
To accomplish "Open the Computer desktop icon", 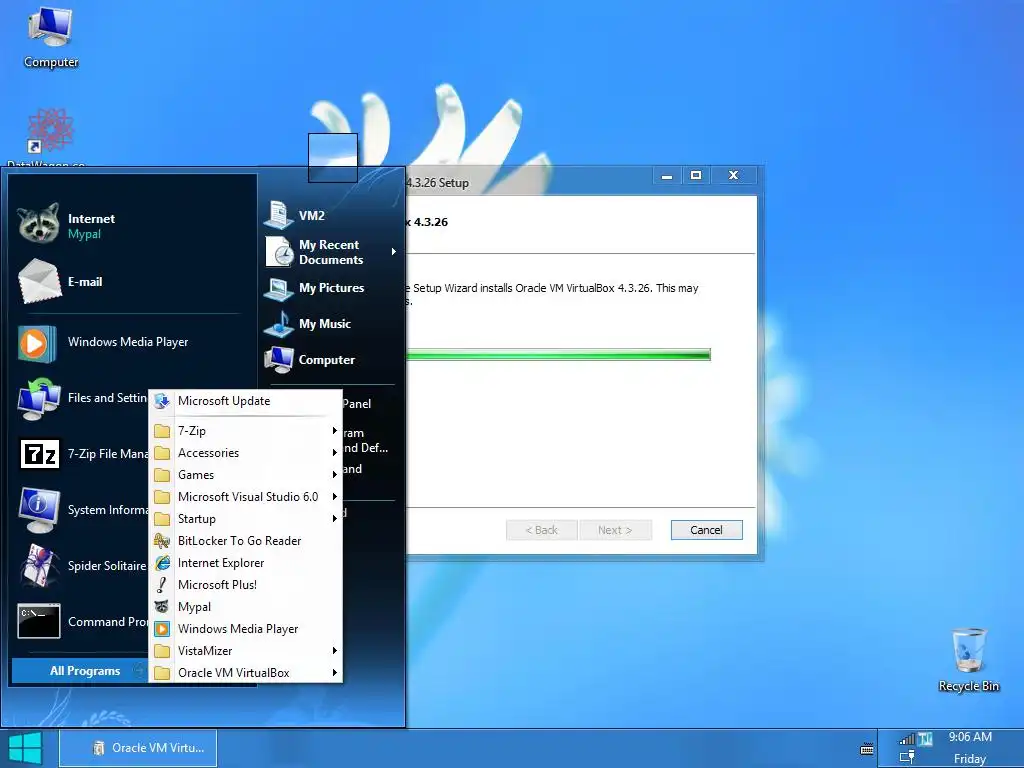I will pos(50,36).
